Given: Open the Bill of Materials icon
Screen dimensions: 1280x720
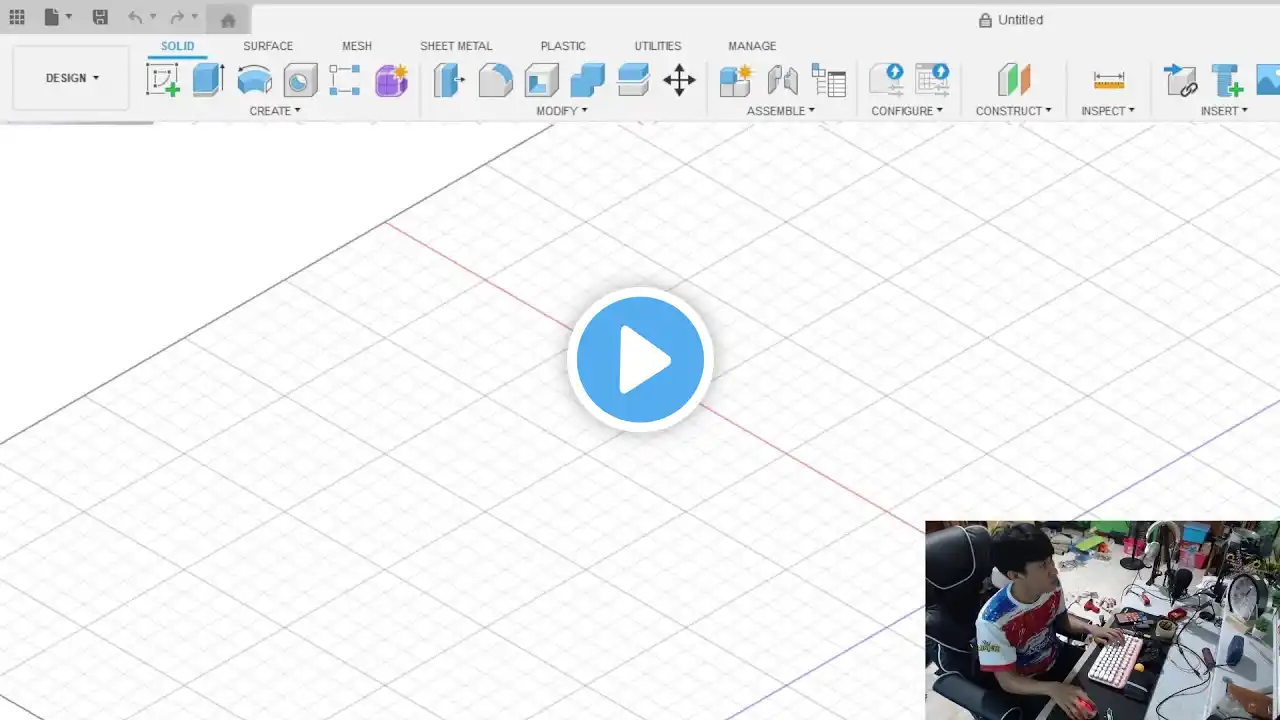Looking at the screenshot, I should (828, 80).
